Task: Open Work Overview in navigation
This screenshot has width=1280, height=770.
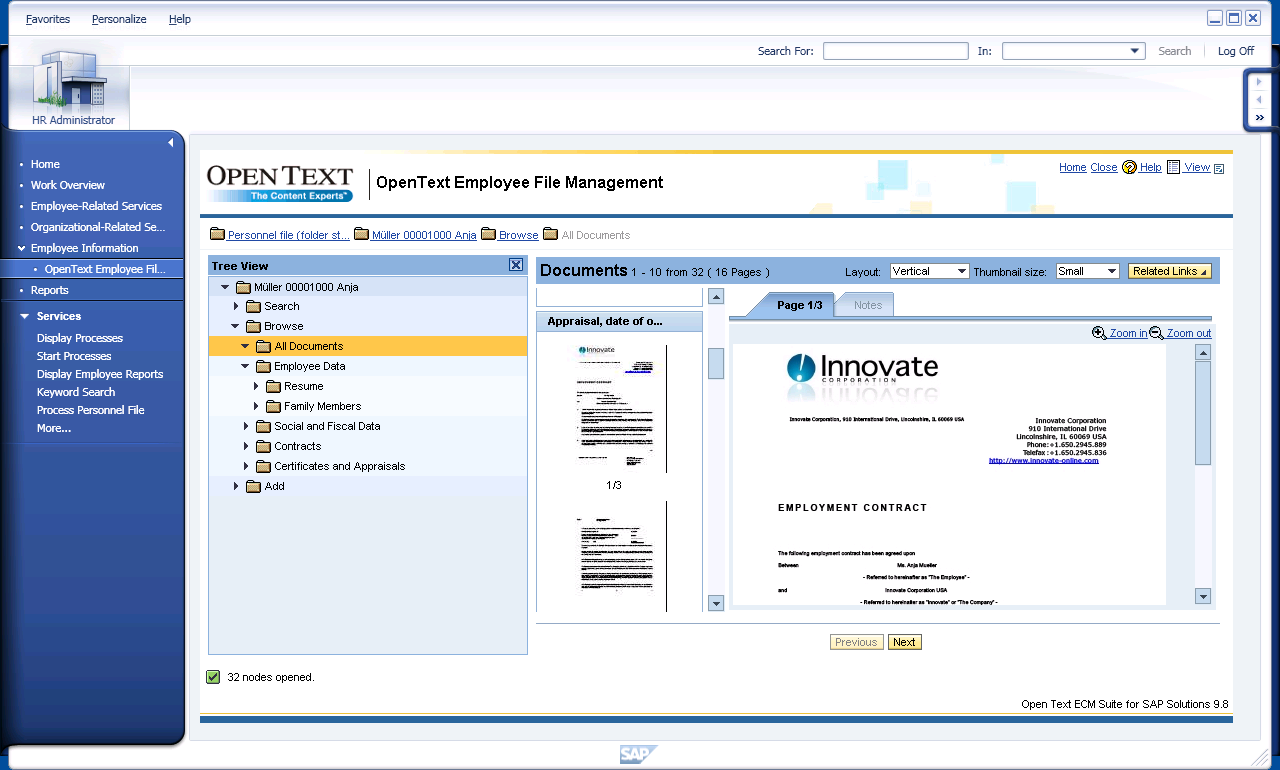Action: pyautogui.click(x=68, y=185)
